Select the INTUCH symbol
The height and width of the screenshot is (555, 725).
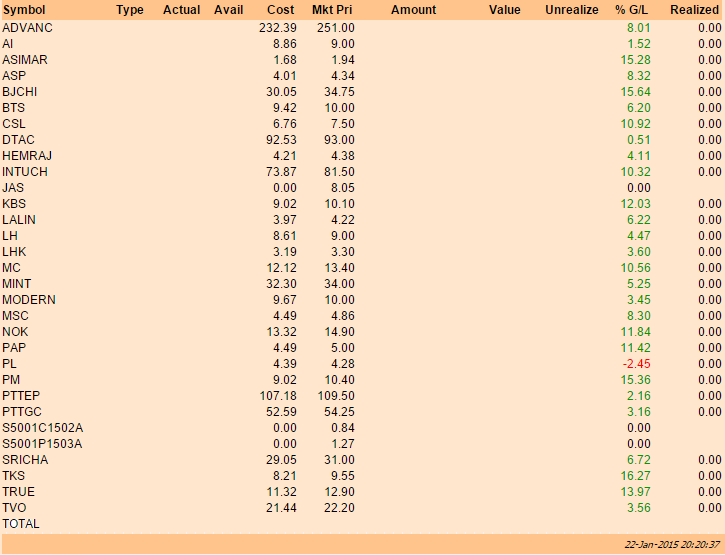[25, 172]
